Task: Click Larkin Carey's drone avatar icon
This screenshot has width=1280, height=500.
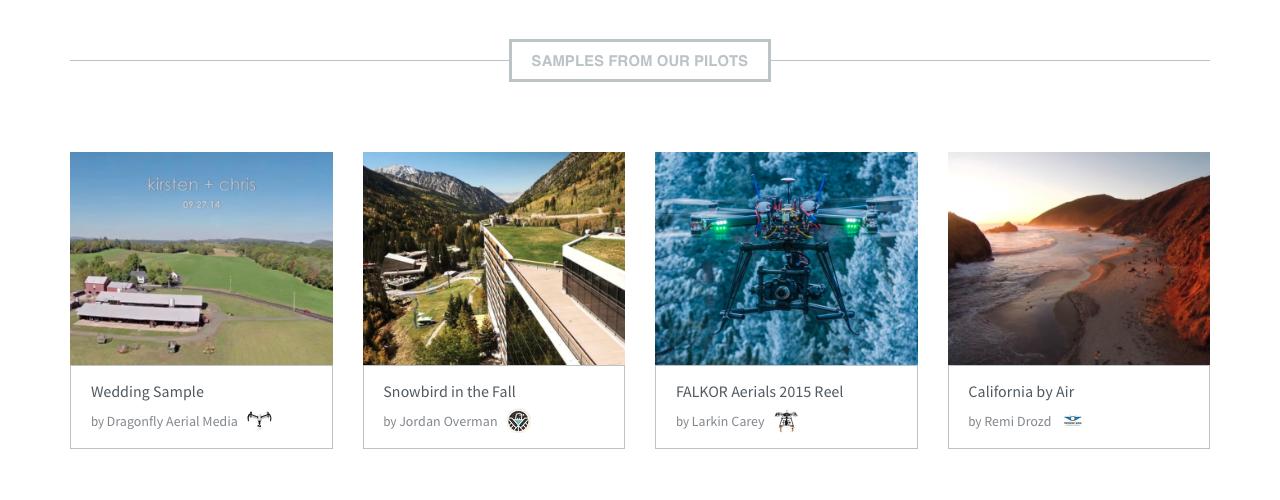Action: (786, 421)
